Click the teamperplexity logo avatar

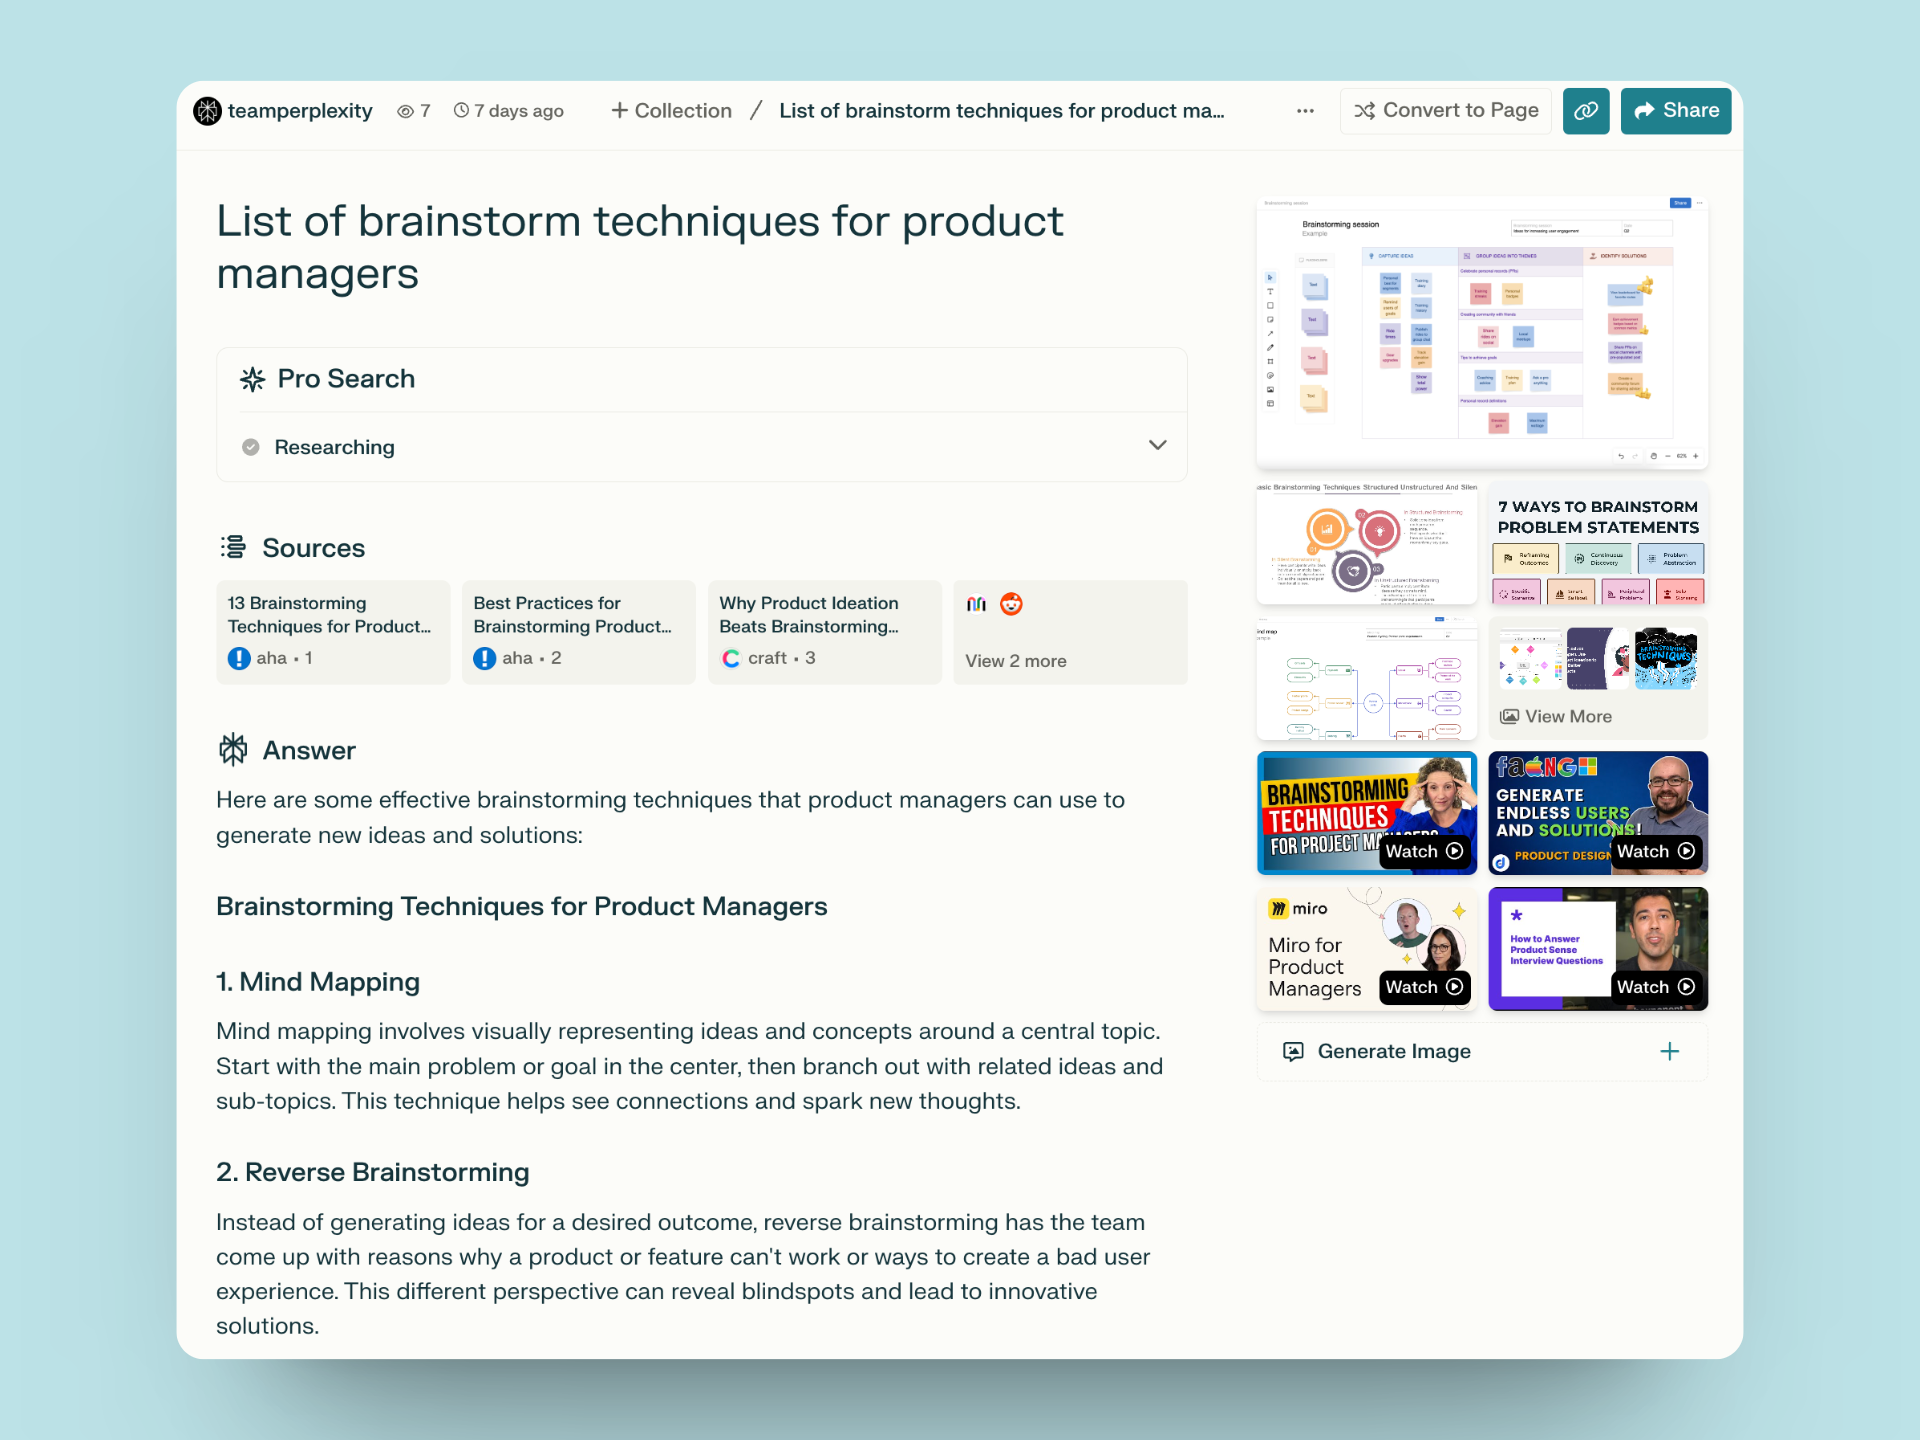click(x=207, y=111)
